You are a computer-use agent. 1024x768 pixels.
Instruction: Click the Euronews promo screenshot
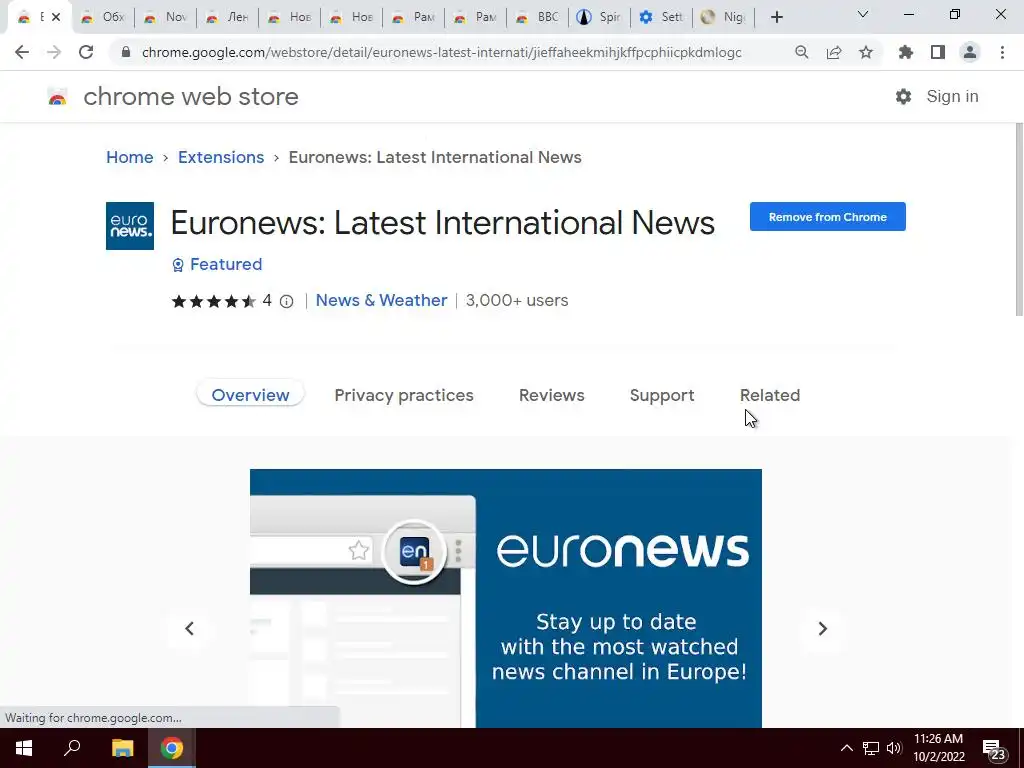coord(505,598)
